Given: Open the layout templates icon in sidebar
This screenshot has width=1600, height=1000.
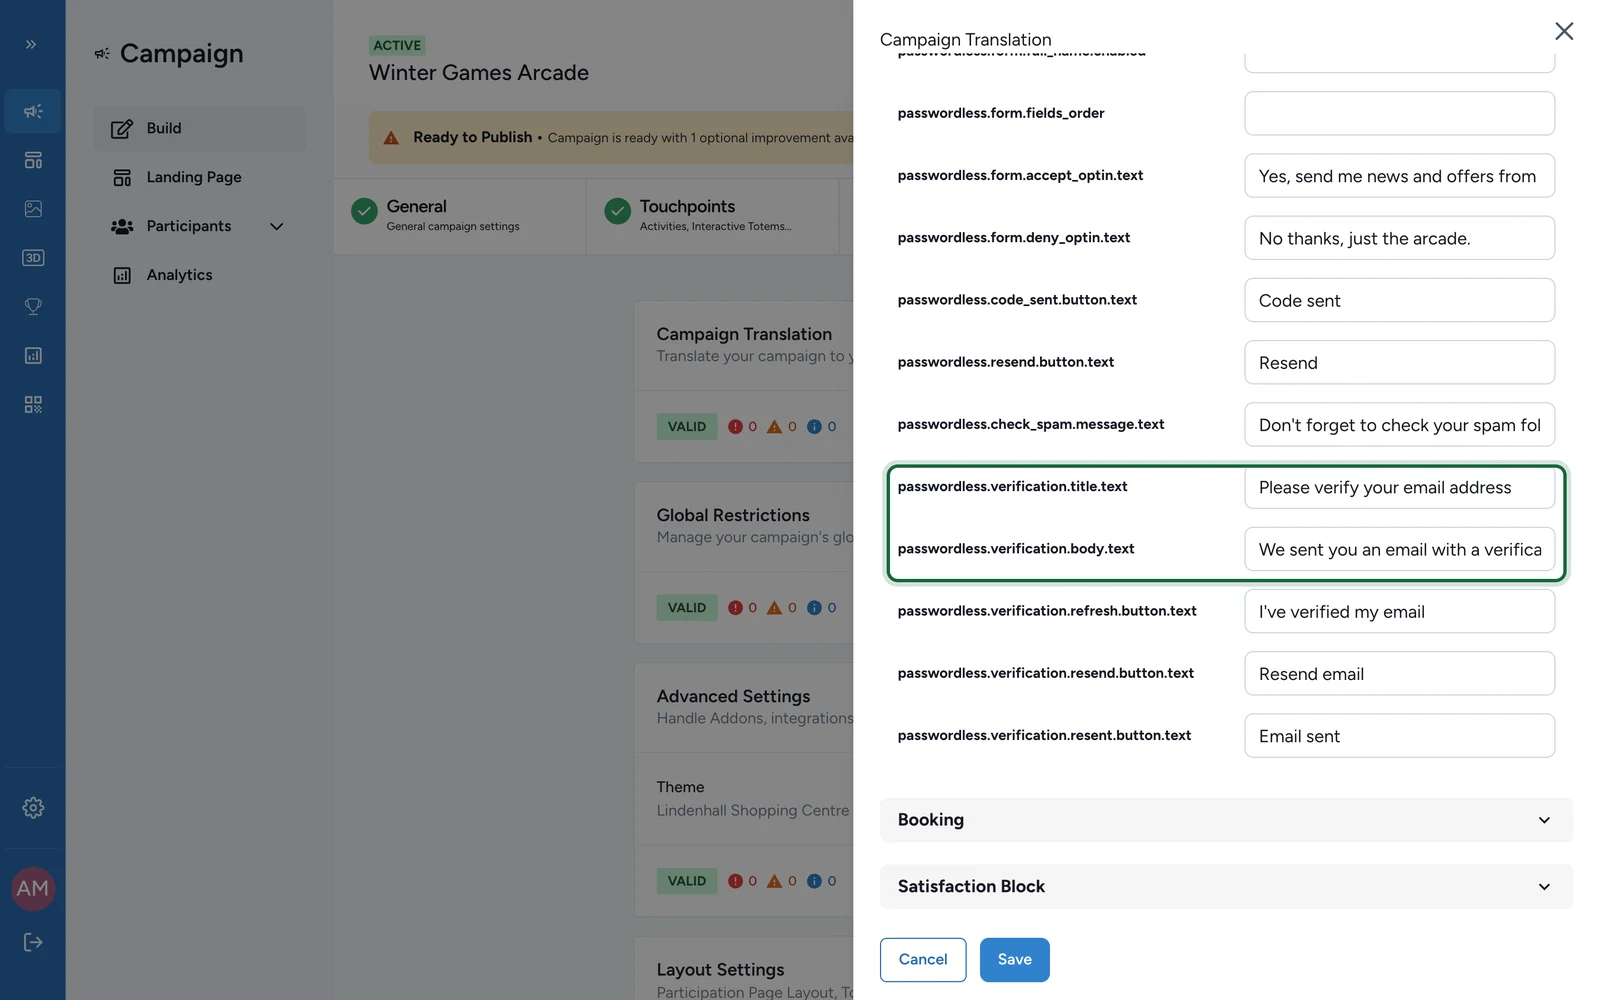Looking at the screenshot, I should click(x=33, y=160).
